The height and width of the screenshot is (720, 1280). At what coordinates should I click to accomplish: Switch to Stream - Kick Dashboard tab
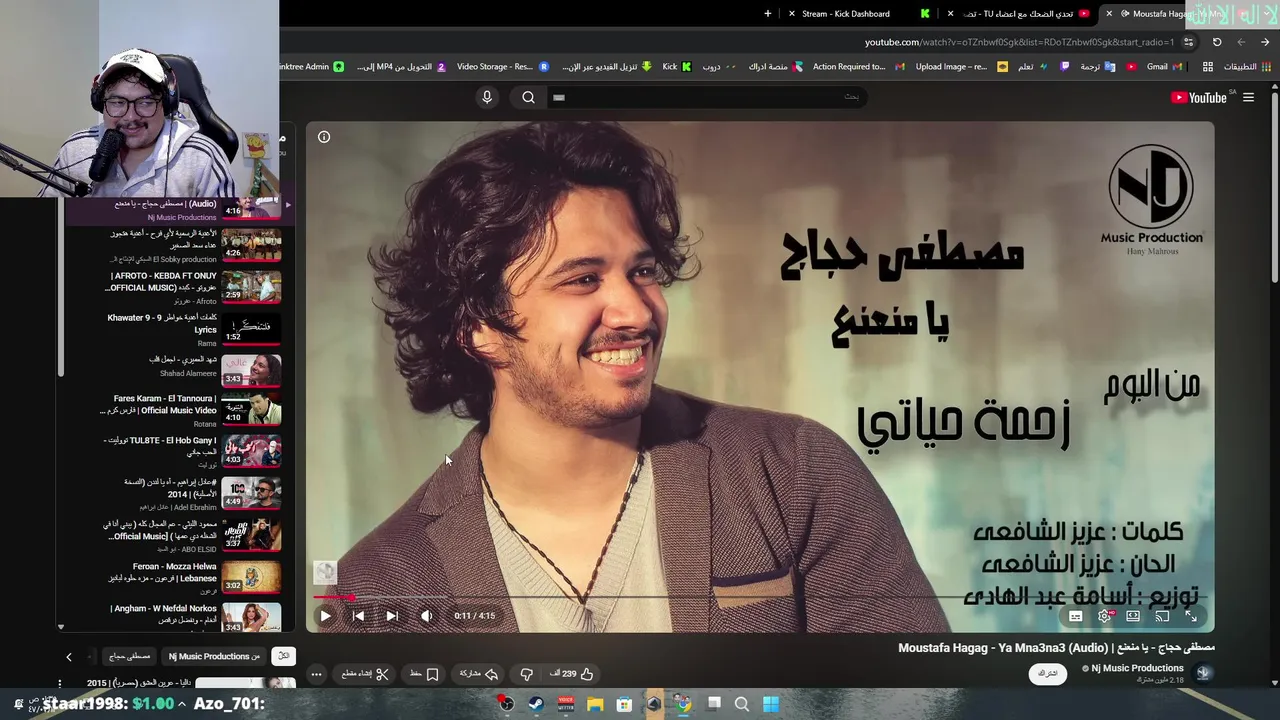[858, 14]
